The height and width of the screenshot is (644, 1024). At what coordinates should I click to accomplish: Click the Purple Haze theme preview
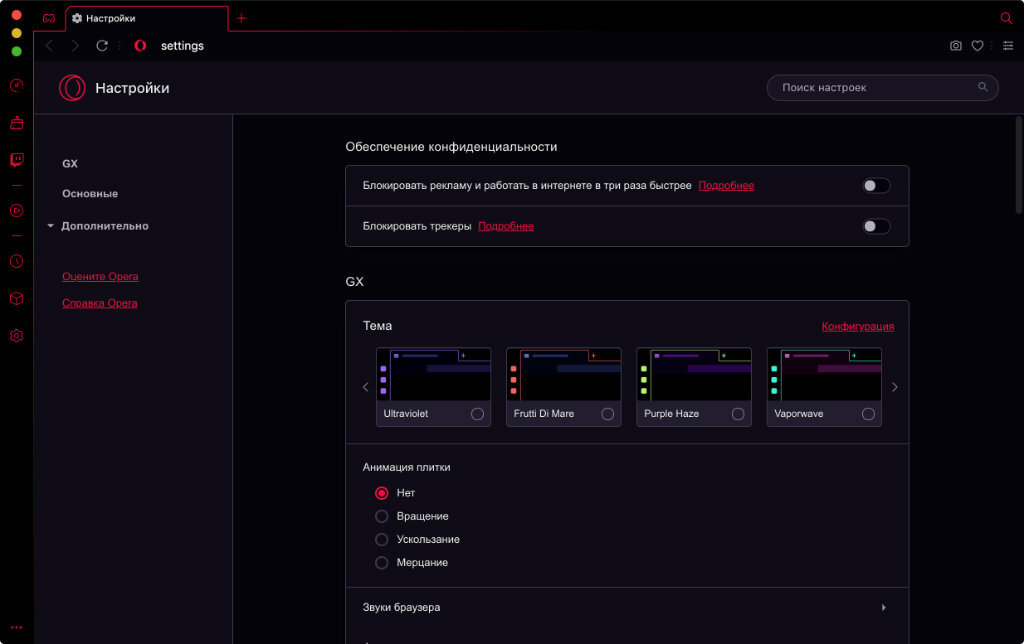click(x=694, y=374)
